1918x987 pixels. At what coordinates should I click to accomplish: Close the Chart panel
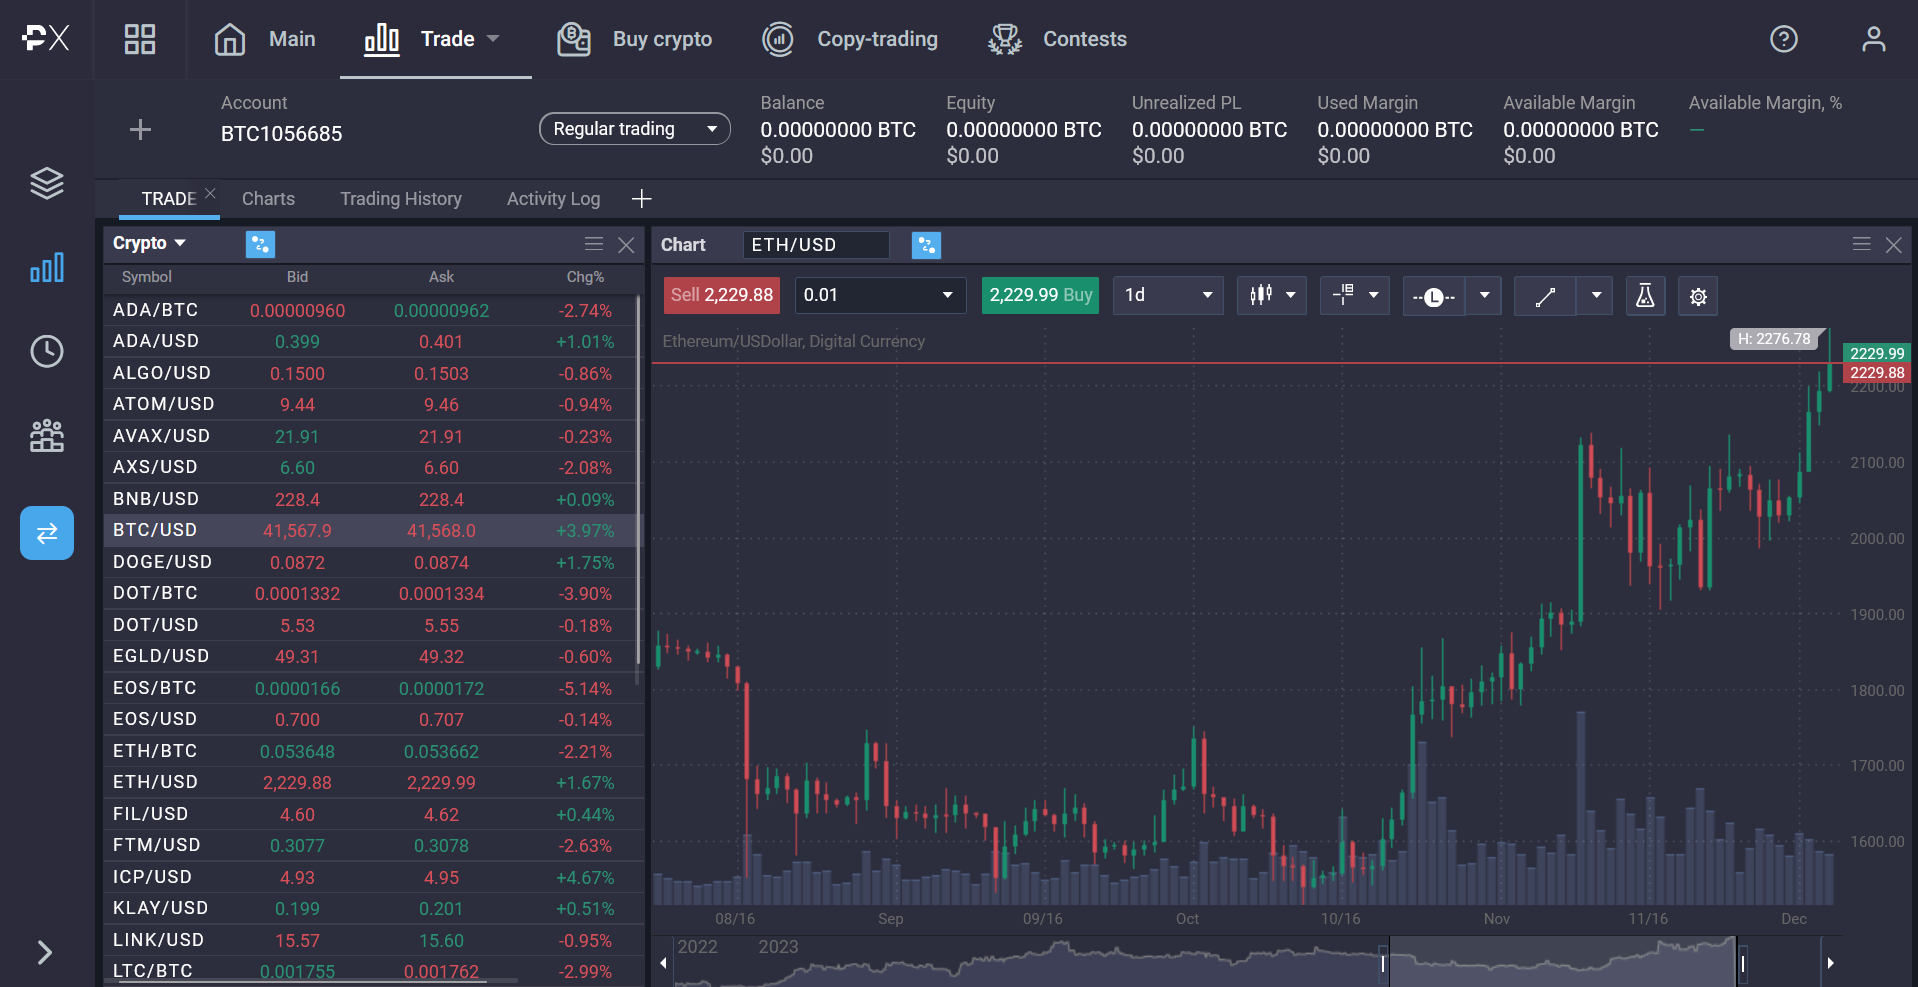1893,245
